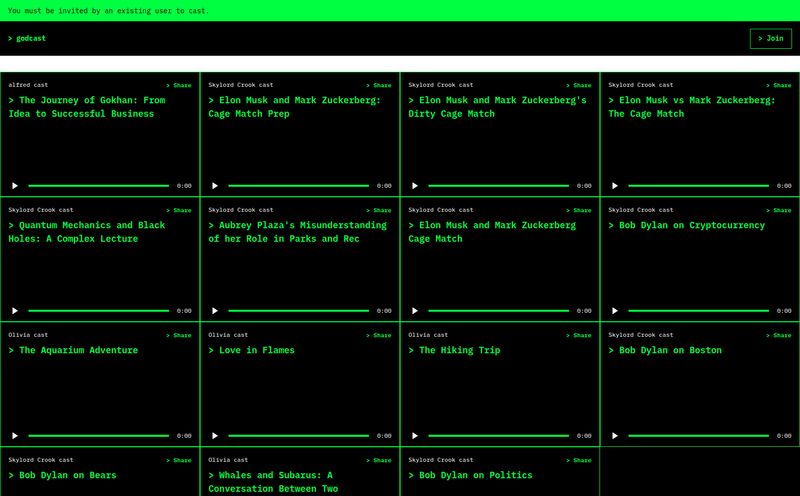Seek in 'The Hiking Trip' progress bar

[x=498, y=436]
